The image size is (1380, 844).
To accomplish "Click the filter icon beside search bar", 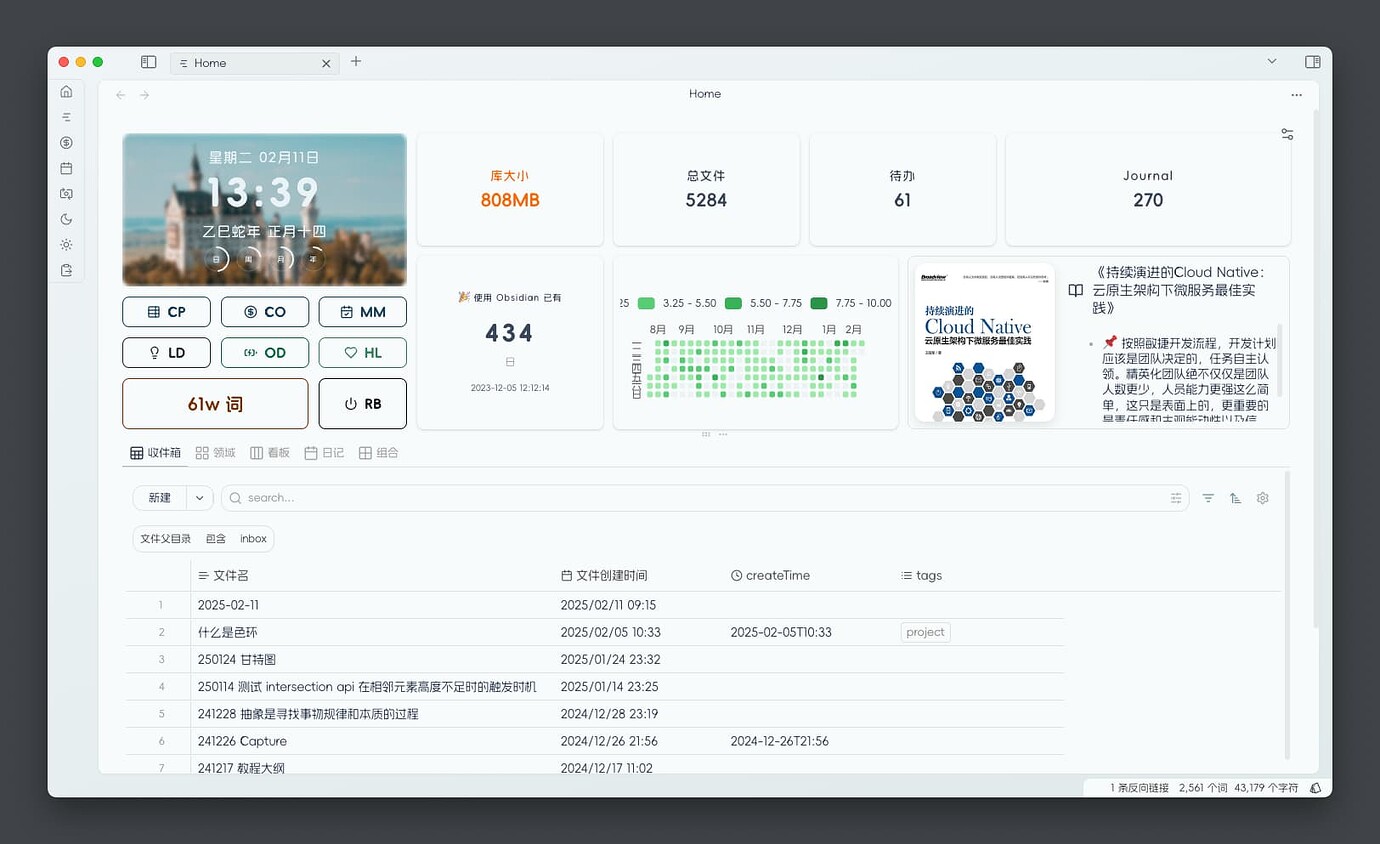I will click(x=1208, y=498).
